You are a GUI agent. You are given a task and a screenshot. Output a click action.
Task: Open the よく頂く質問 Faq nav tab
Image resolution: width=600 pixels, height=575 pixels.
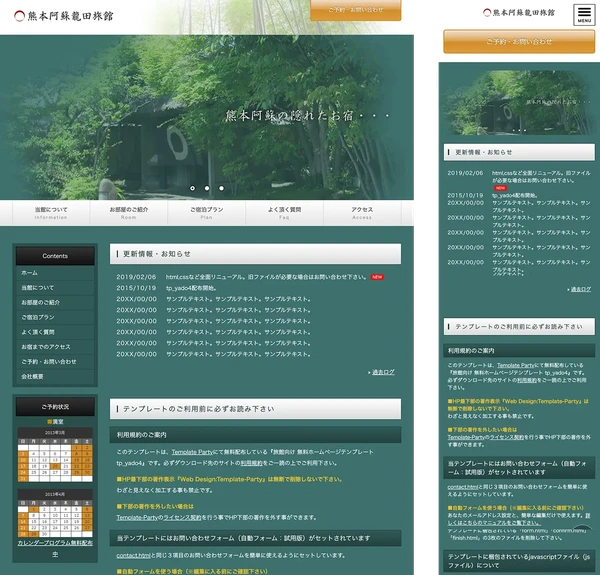pyautogui.click(x=285, y=212)
